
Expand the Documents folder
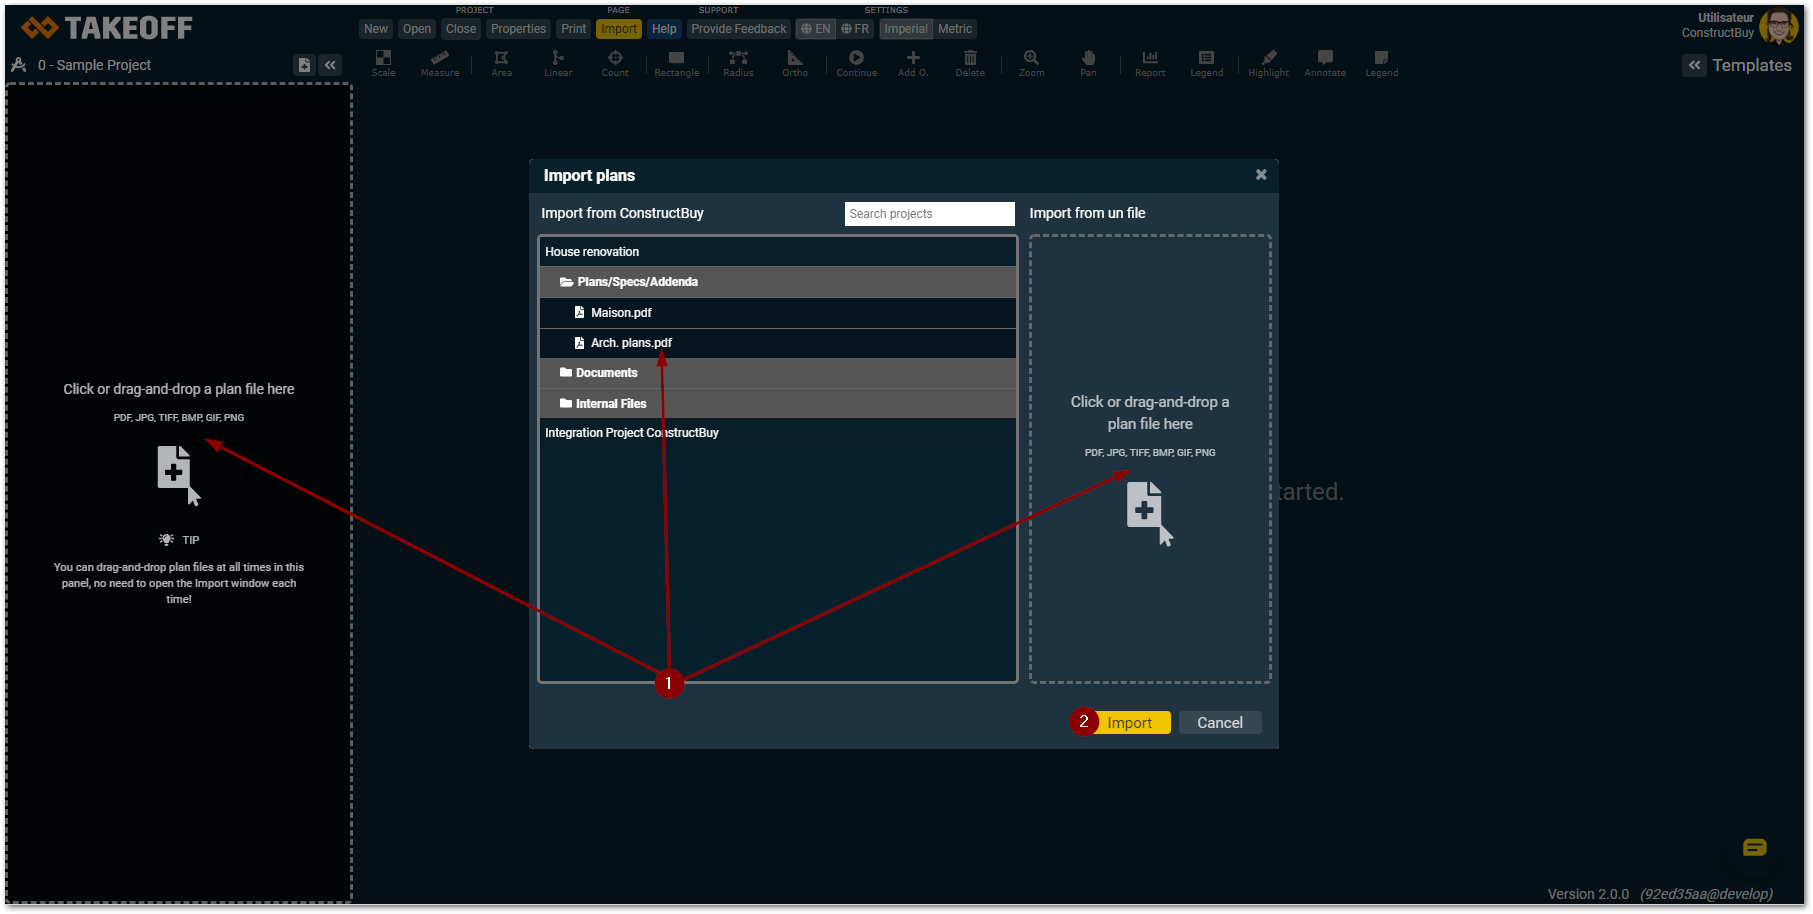(x=606, y=373)
